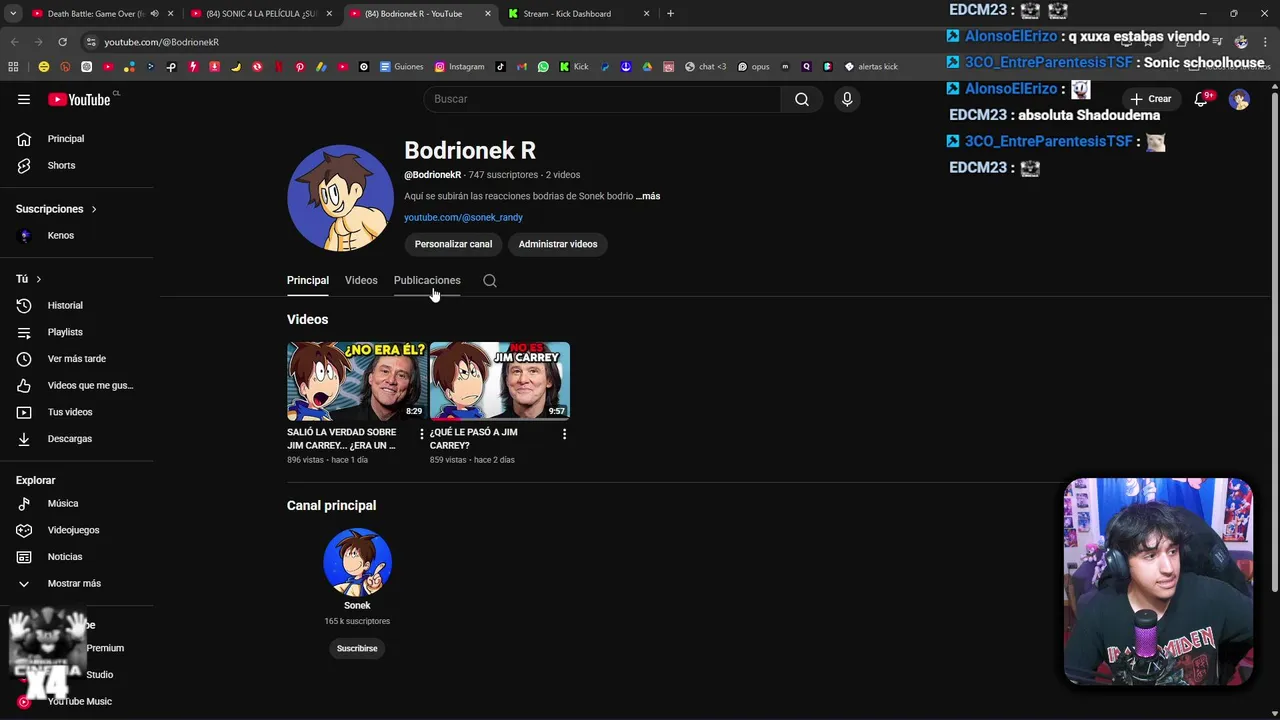Open the Sonek featured channel avatar
The image size is (1280, 720).
coord(357,562)
